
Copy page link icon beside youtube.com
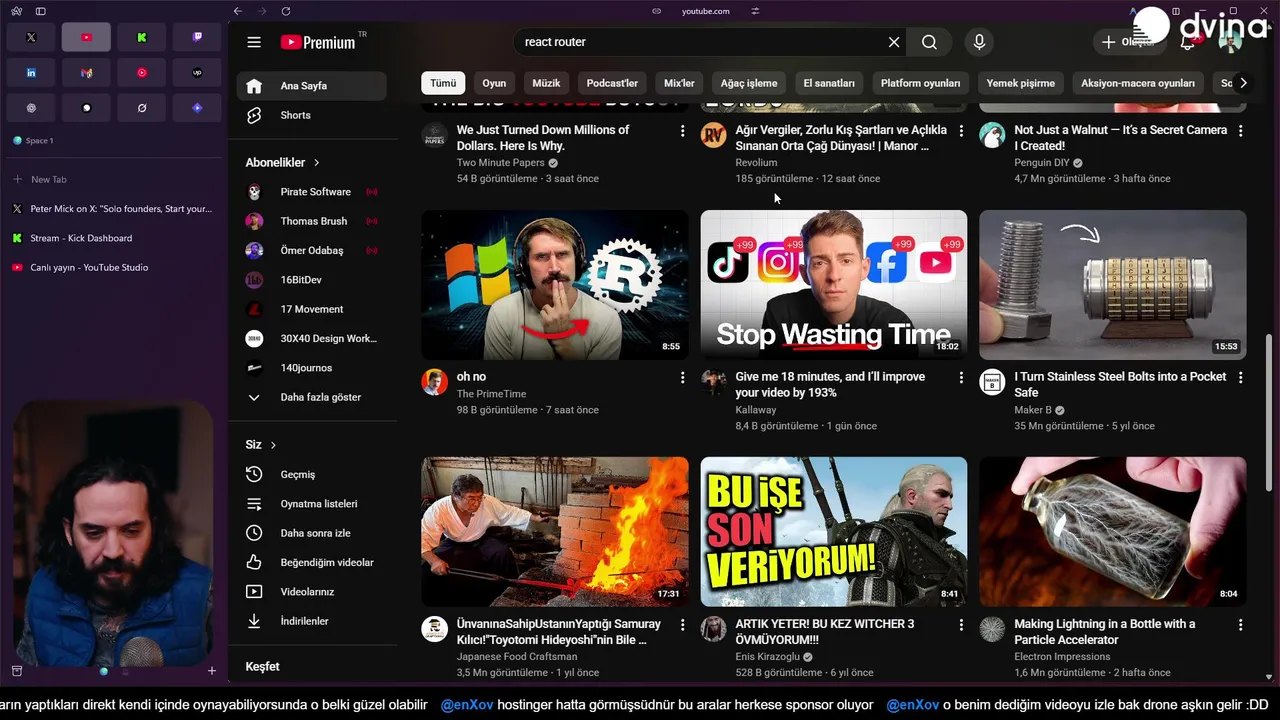(x=656, y=11)
